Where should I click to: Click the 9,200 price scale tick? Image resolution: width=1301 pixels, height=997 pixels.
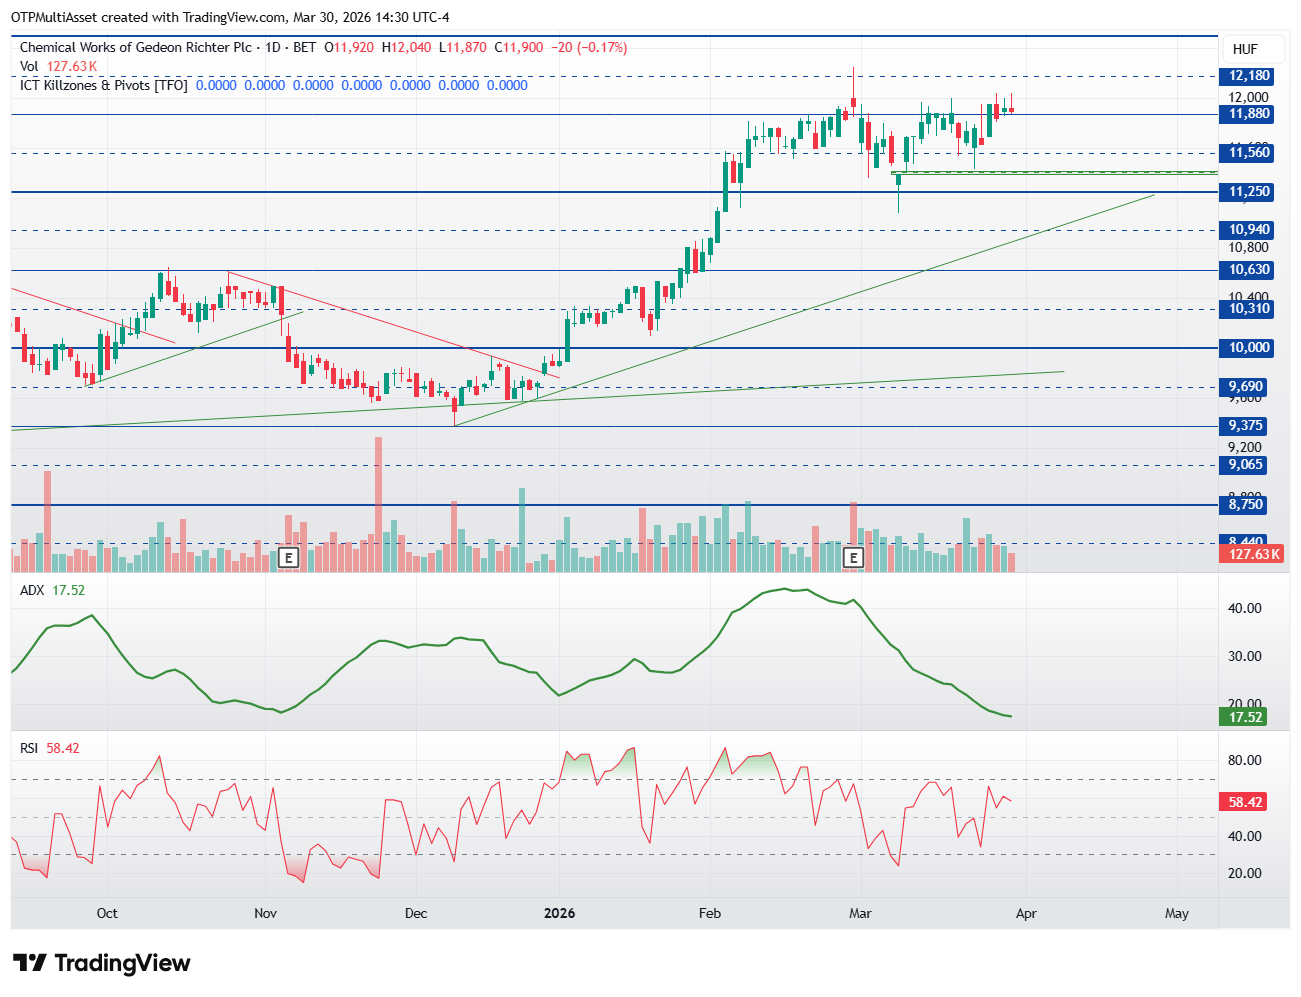[x=1245, y=447]
